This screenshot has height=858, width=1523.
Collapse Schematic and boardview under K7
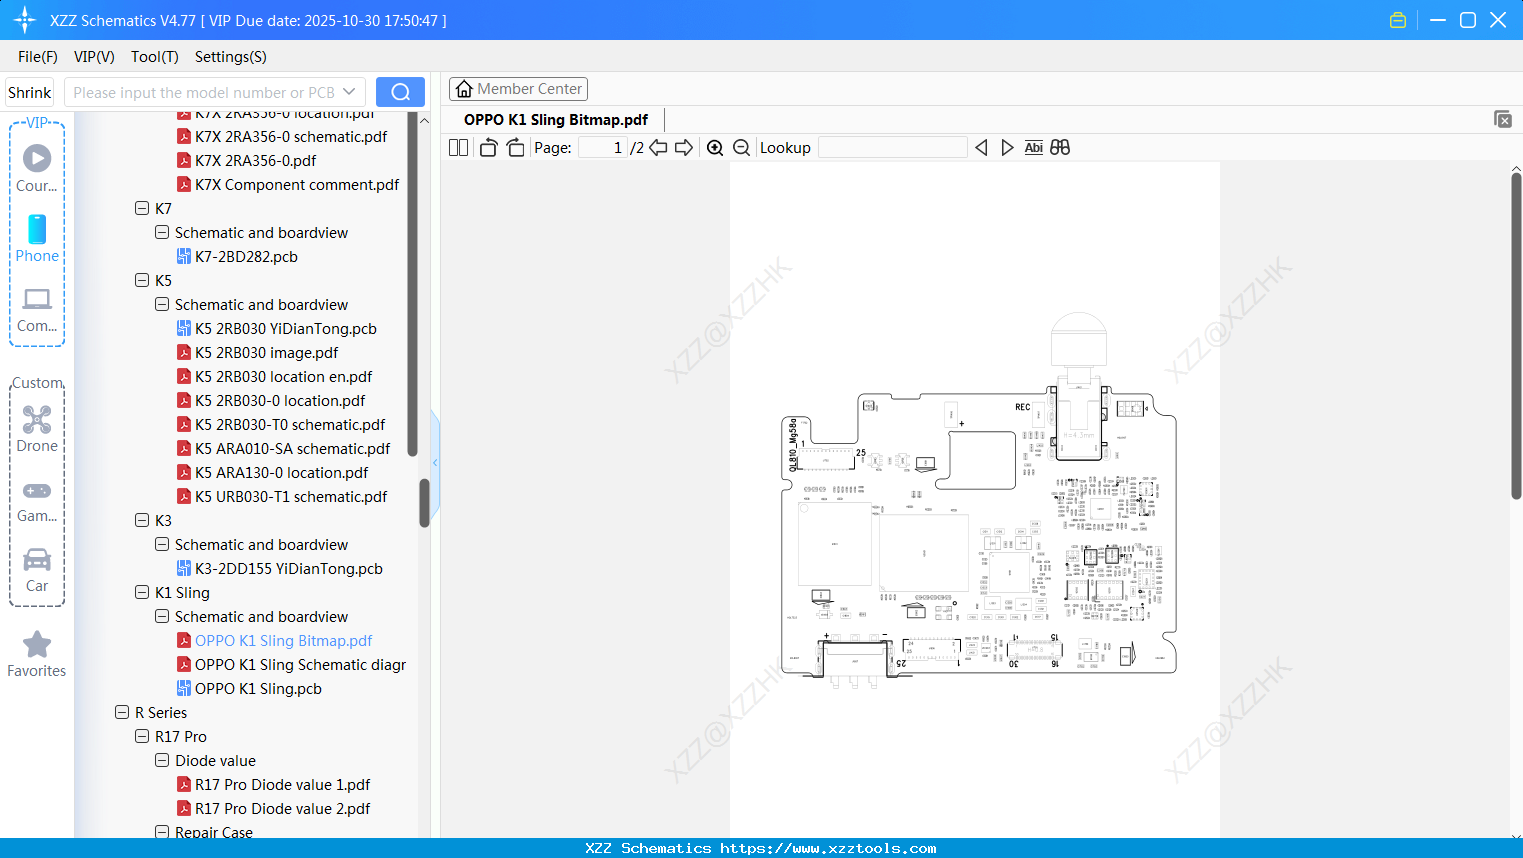coord(162,232)
